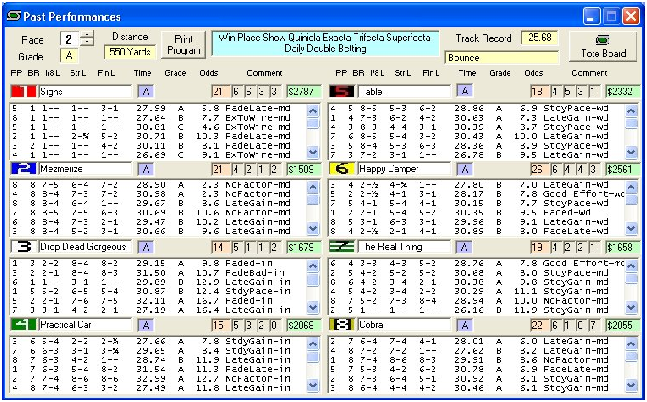Click the Drop Dead Gorgeous name field
The width and height of the screenshot is (647, 402).
coord(85,247)
